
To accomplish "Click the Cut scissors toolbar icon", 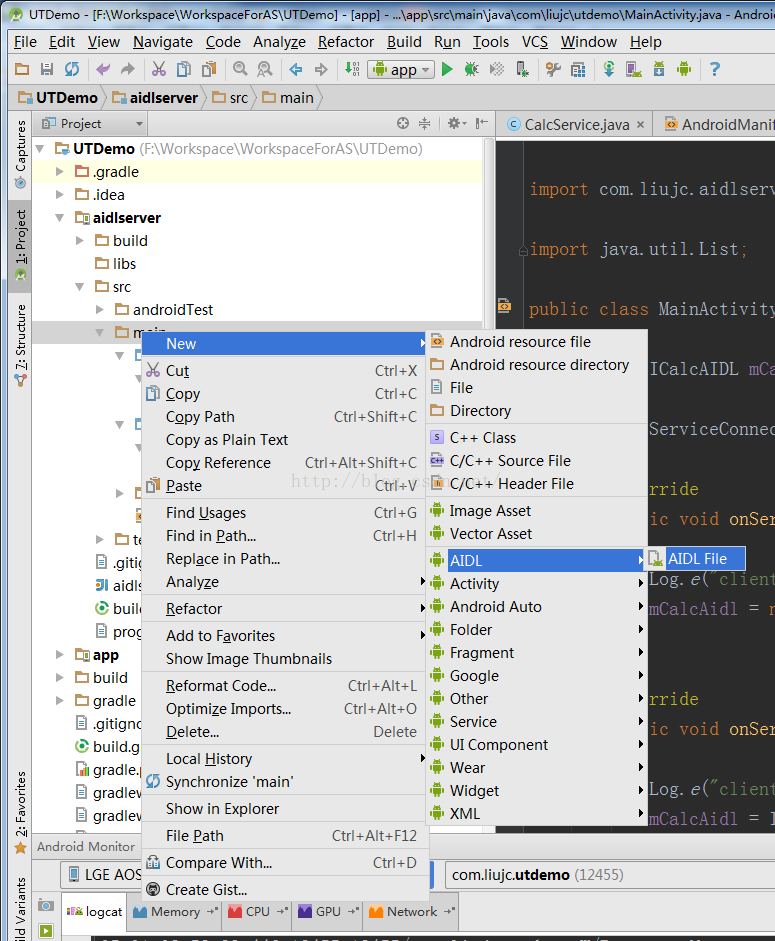I will pos(158,69).
